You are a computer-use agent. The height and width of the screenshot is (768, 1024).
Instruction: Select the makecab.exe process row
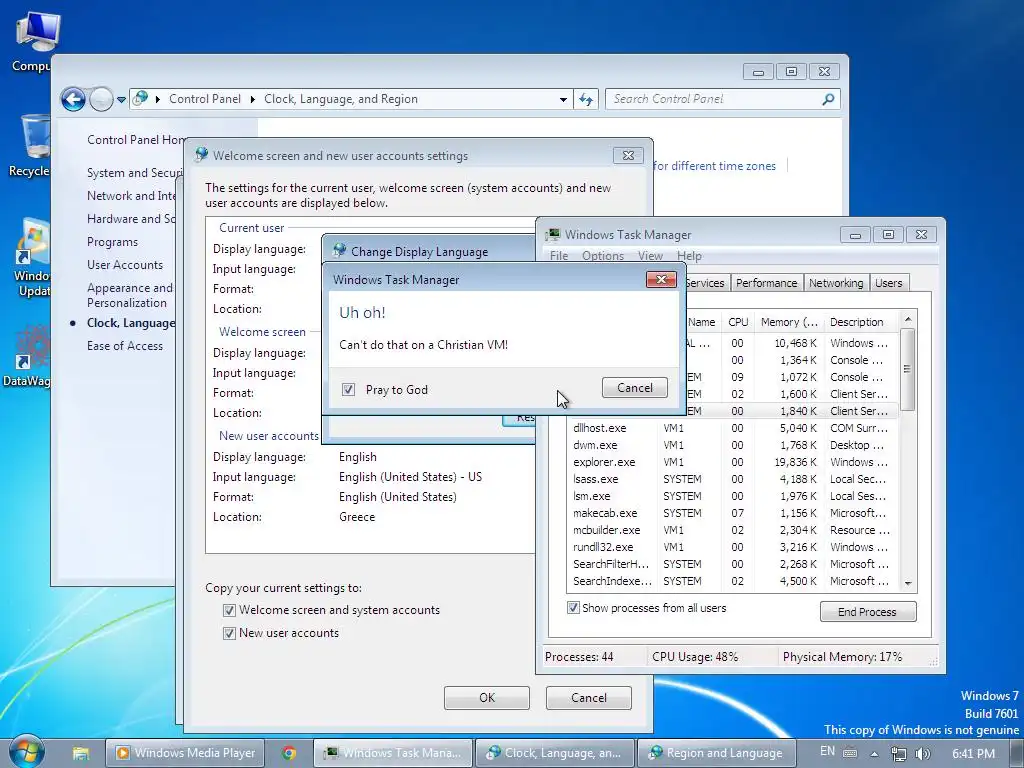[732, 513]
